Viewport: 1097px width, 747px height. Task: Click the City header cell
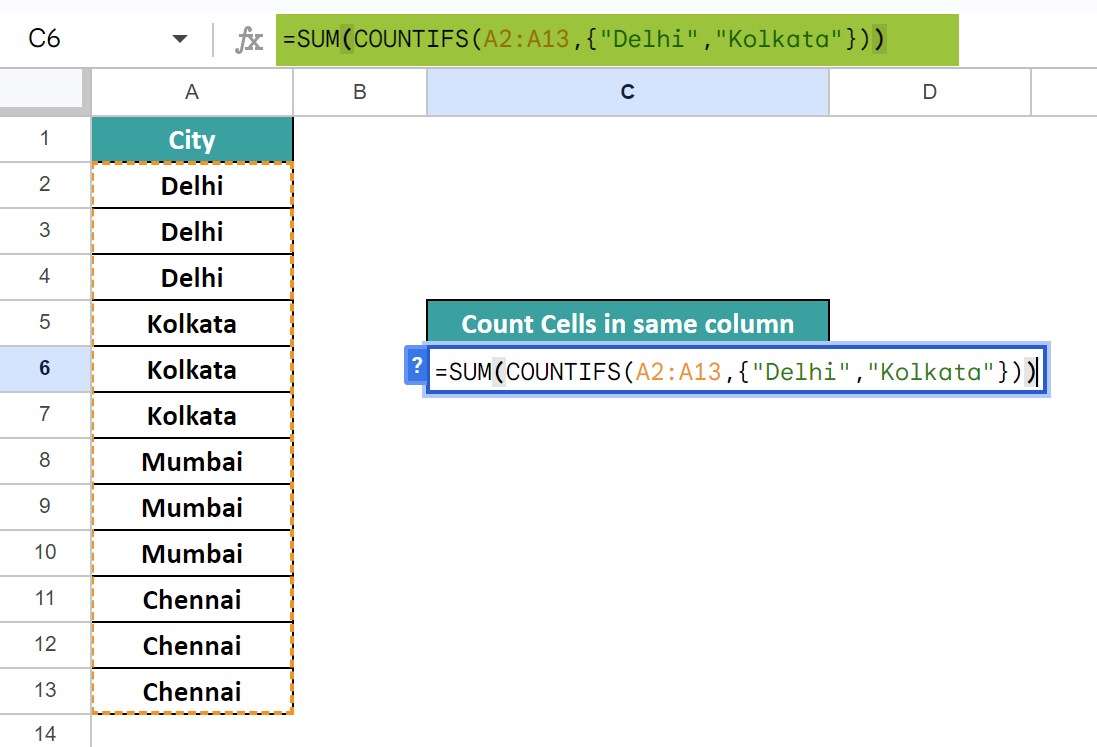point(192,139)
